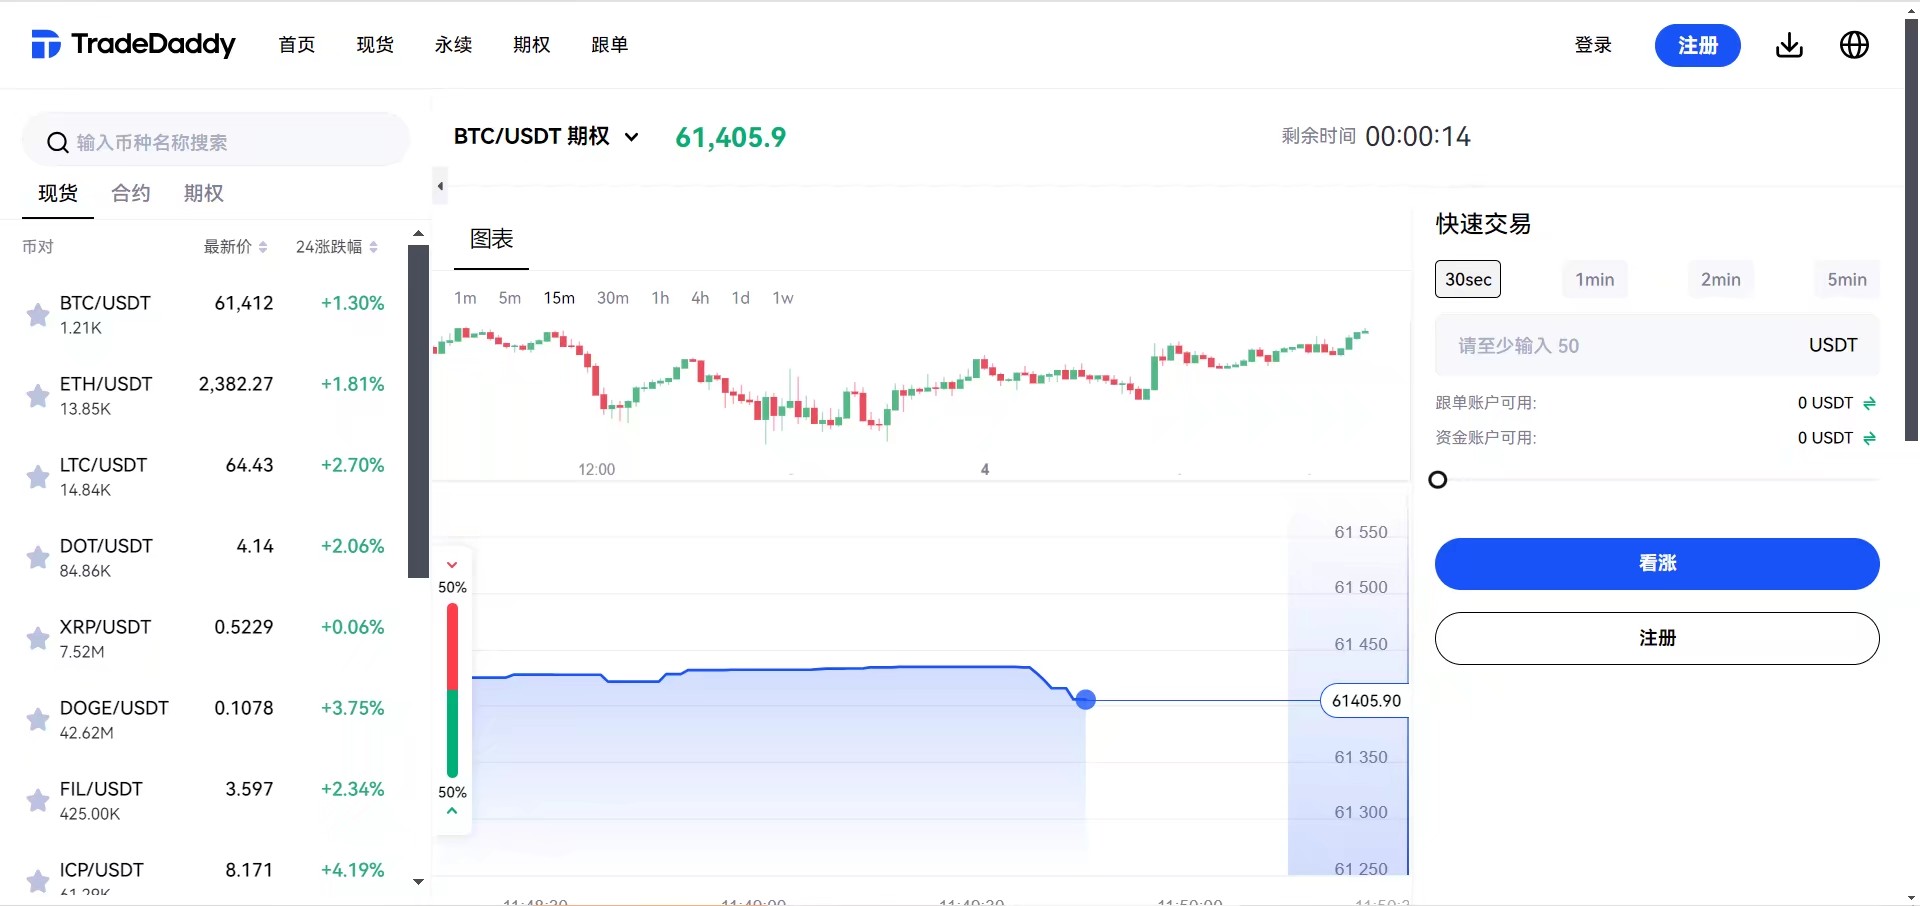Star the BTC/USDT pair as favorite
Image resolution: width=1920 pixels, height=906 pixels.
(37, 314)
